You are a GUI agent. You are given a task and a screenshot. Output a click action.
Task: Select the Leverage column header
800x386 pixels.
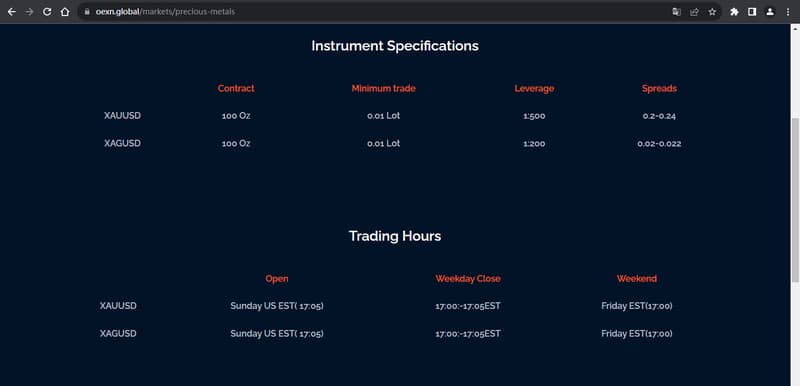coord(534,89)
